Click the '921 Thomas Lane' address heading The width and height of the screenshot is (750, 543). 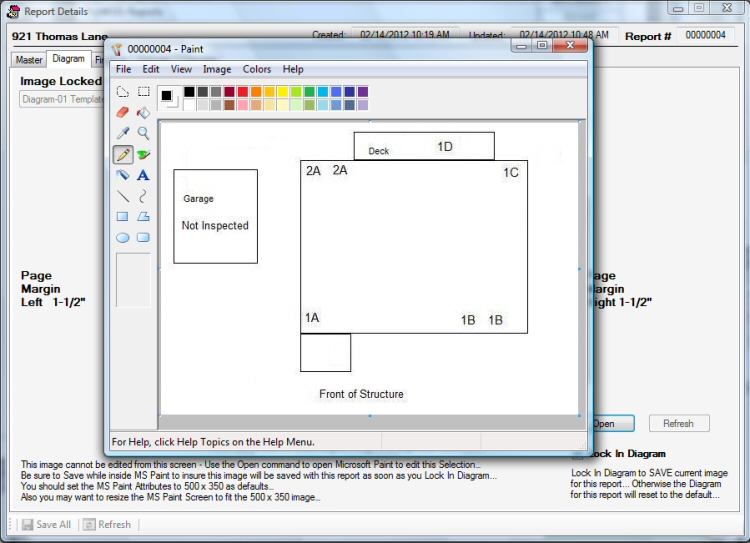[x=60, y=36]
